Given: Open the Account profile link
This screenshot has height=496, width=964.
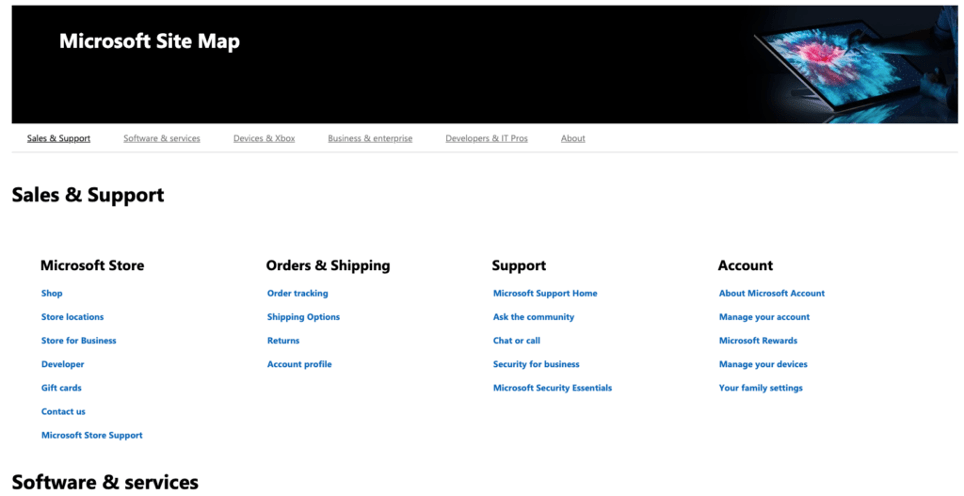Looking at the screenshot, I should point(299,364).
